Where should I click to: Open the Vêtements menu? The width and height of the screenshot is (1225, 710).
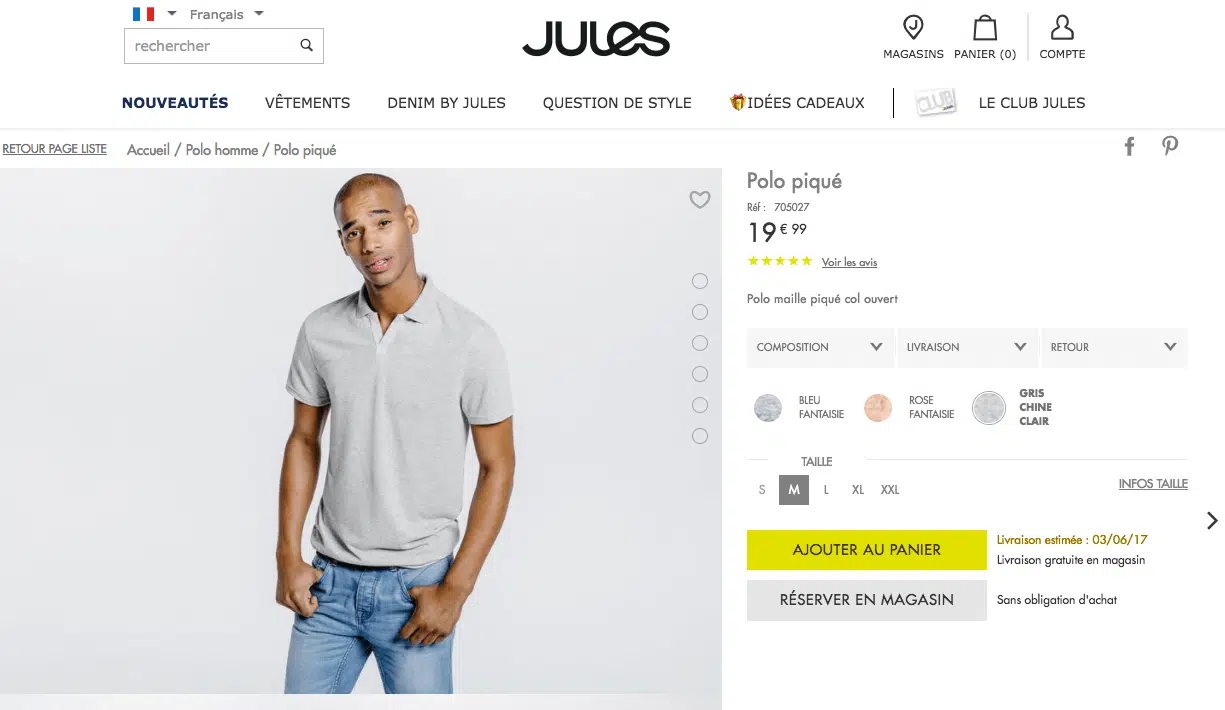point(307,102)
